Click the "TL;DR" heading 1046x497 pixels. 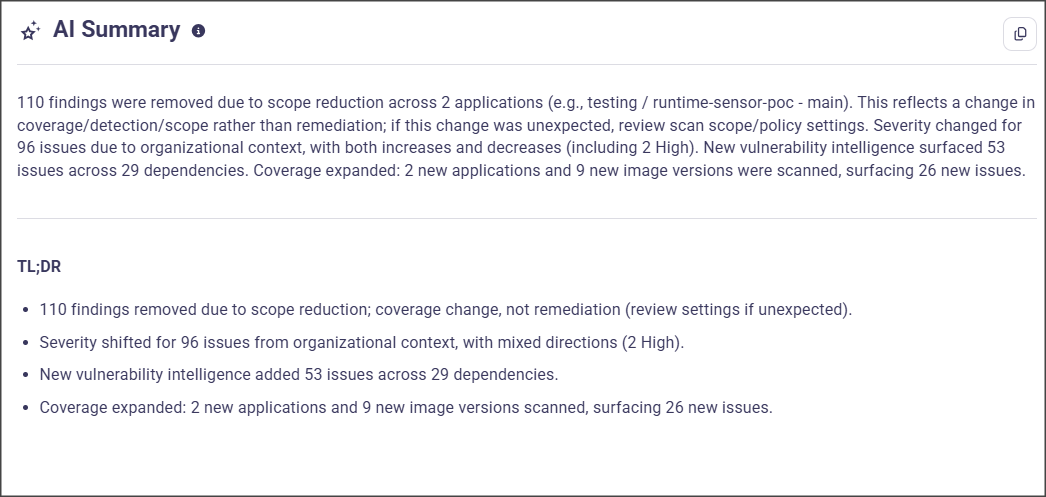[40, 267]
